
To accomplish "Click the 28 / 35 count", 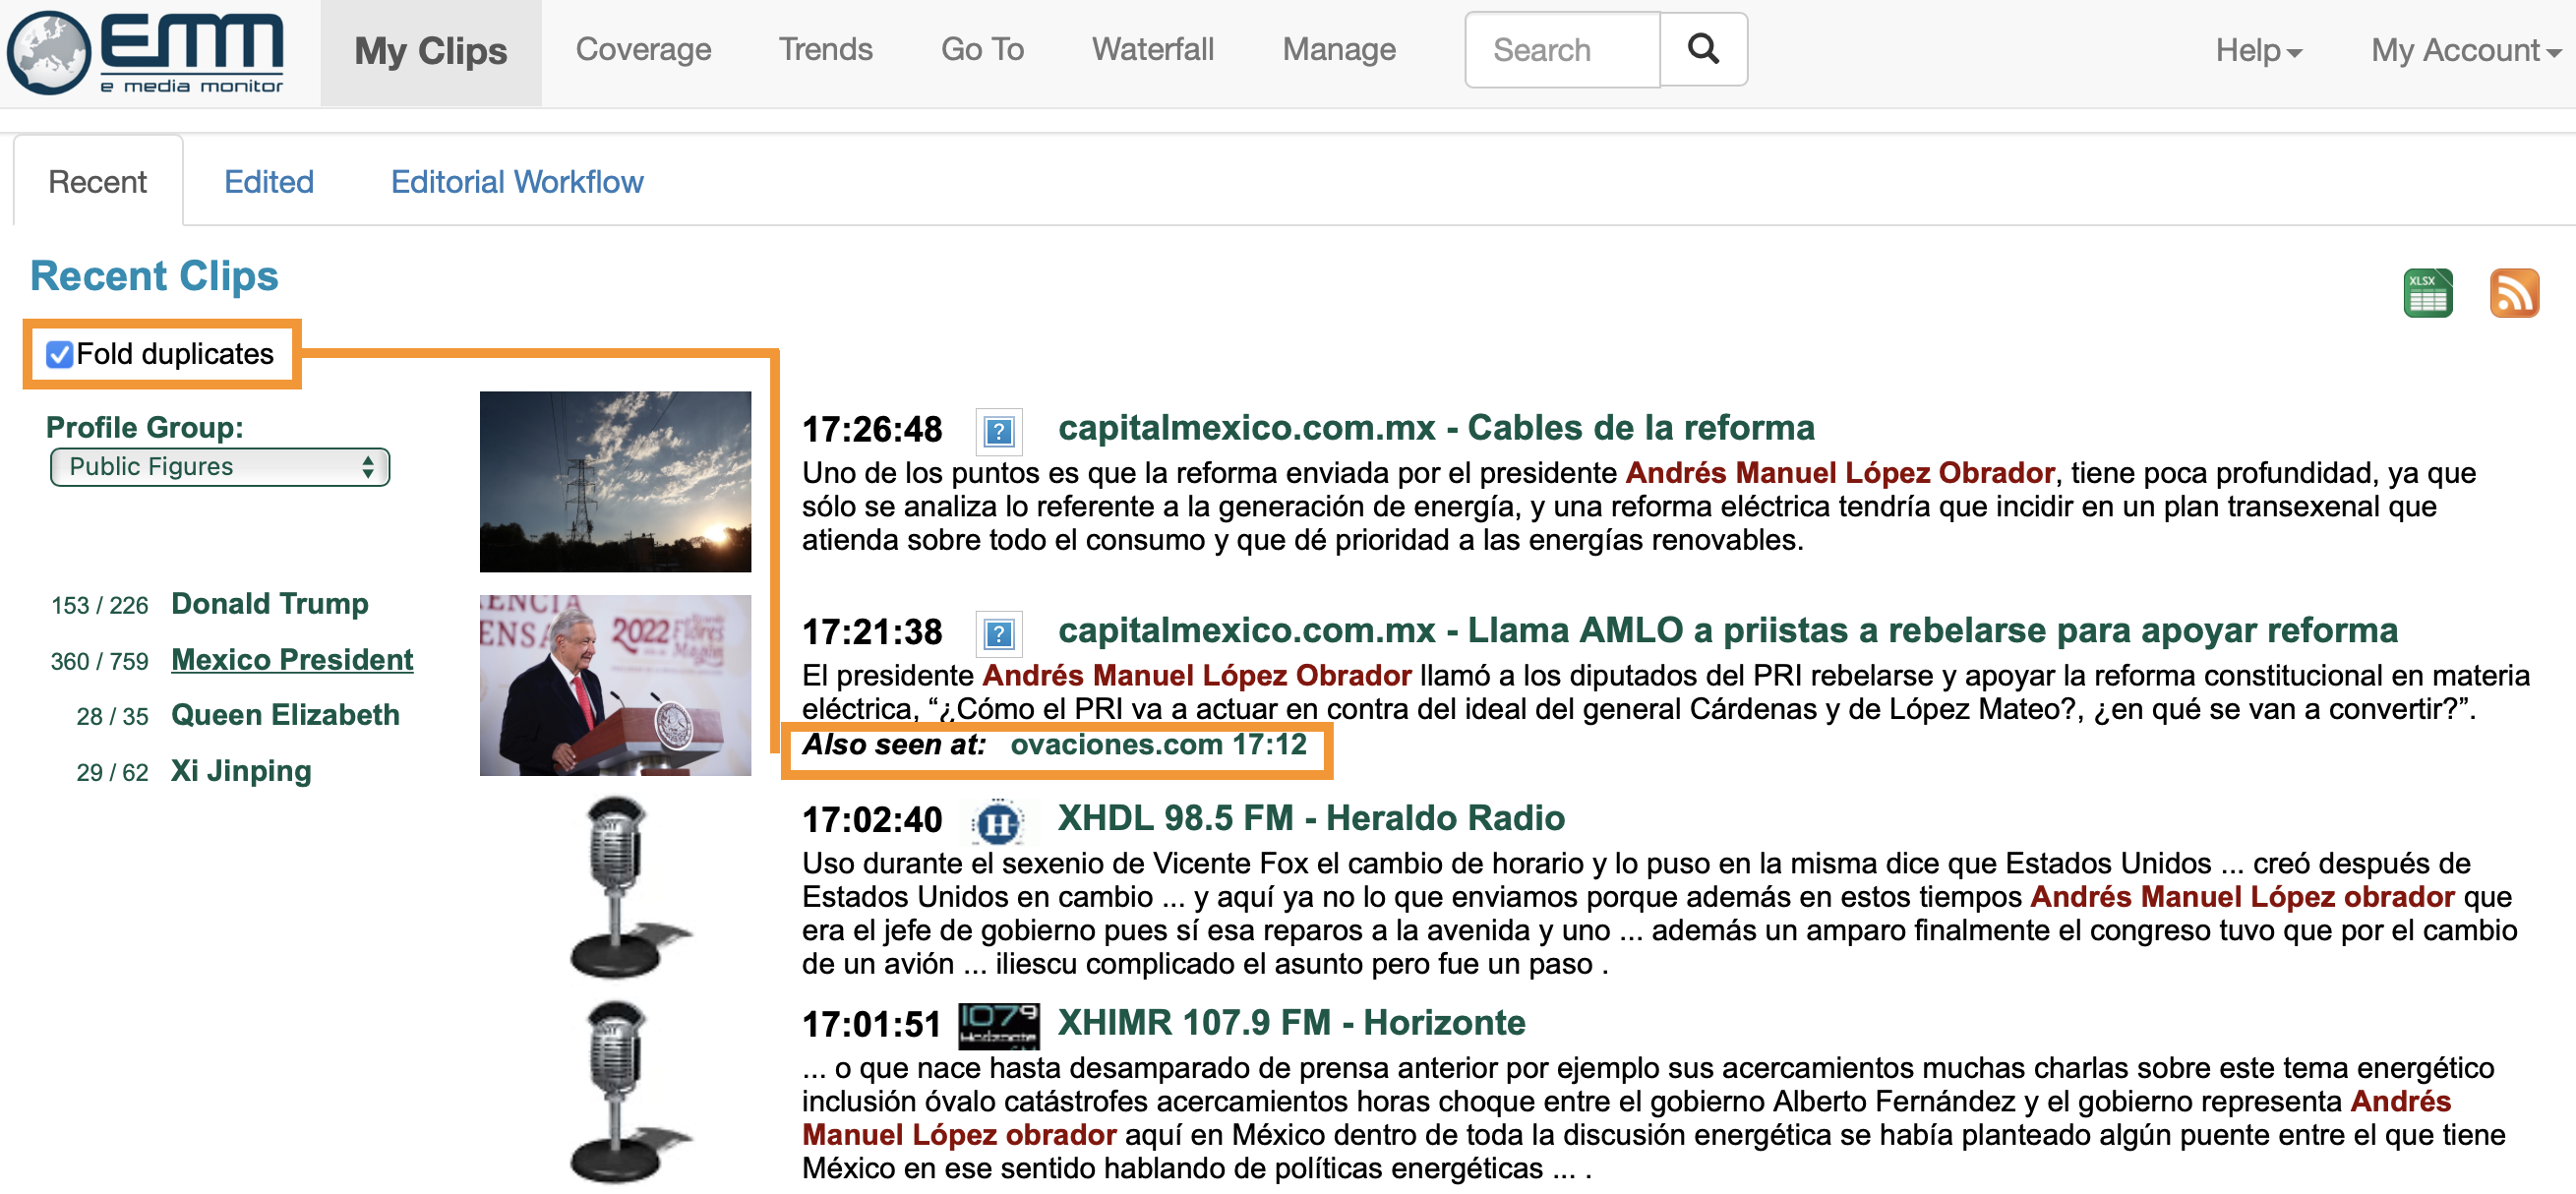I will coord(112,717).
